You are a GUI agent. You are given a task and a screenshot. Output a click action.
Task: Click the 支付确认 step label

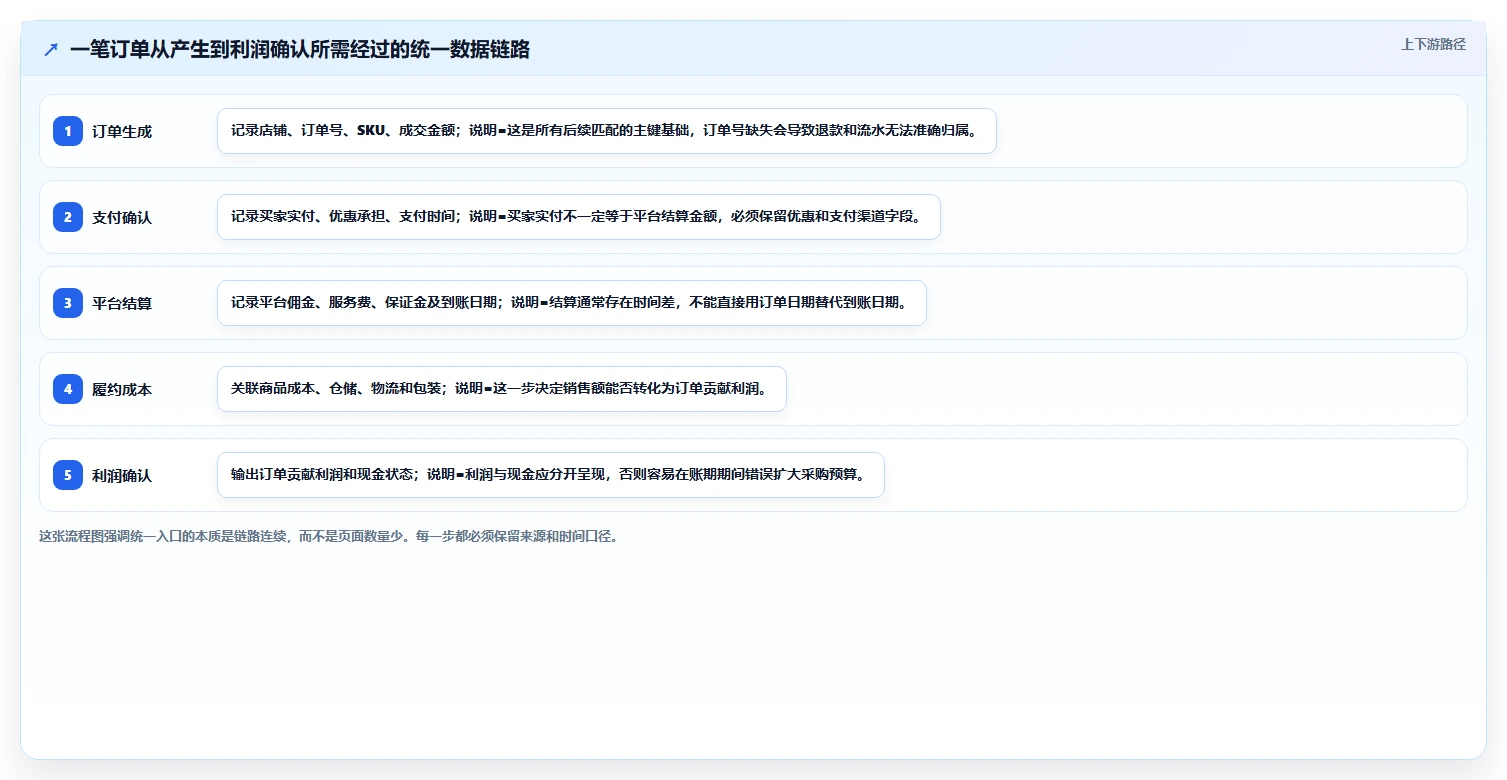[x=122, y=217]
